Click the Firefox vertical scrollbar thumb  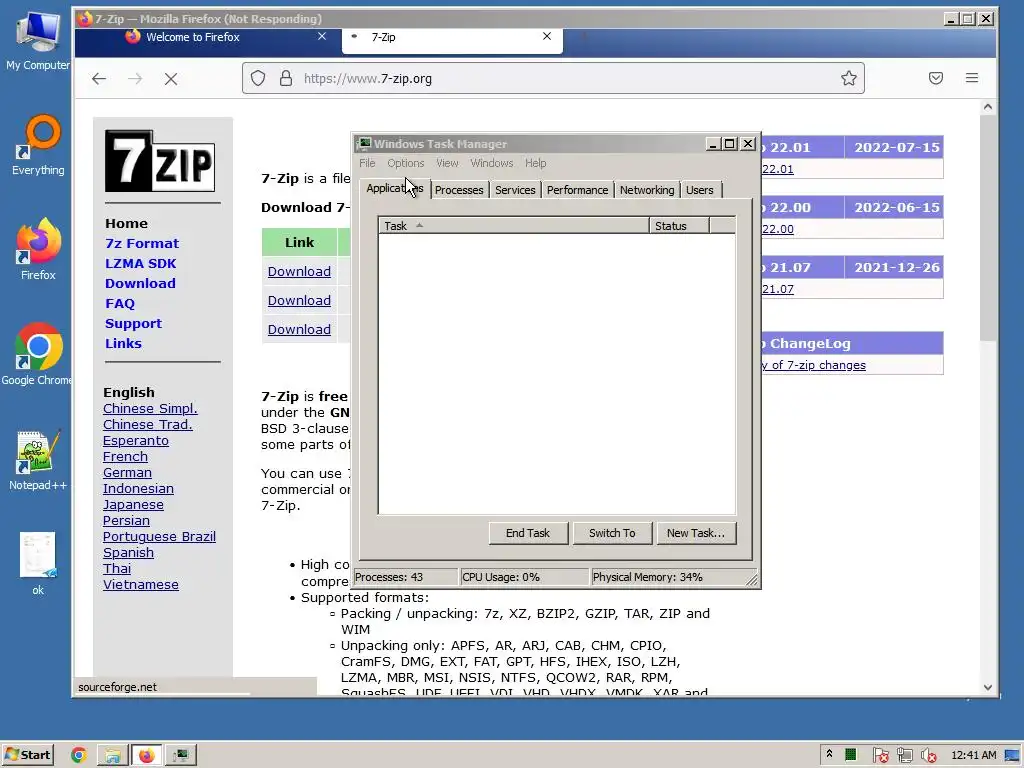pos(987,229)
